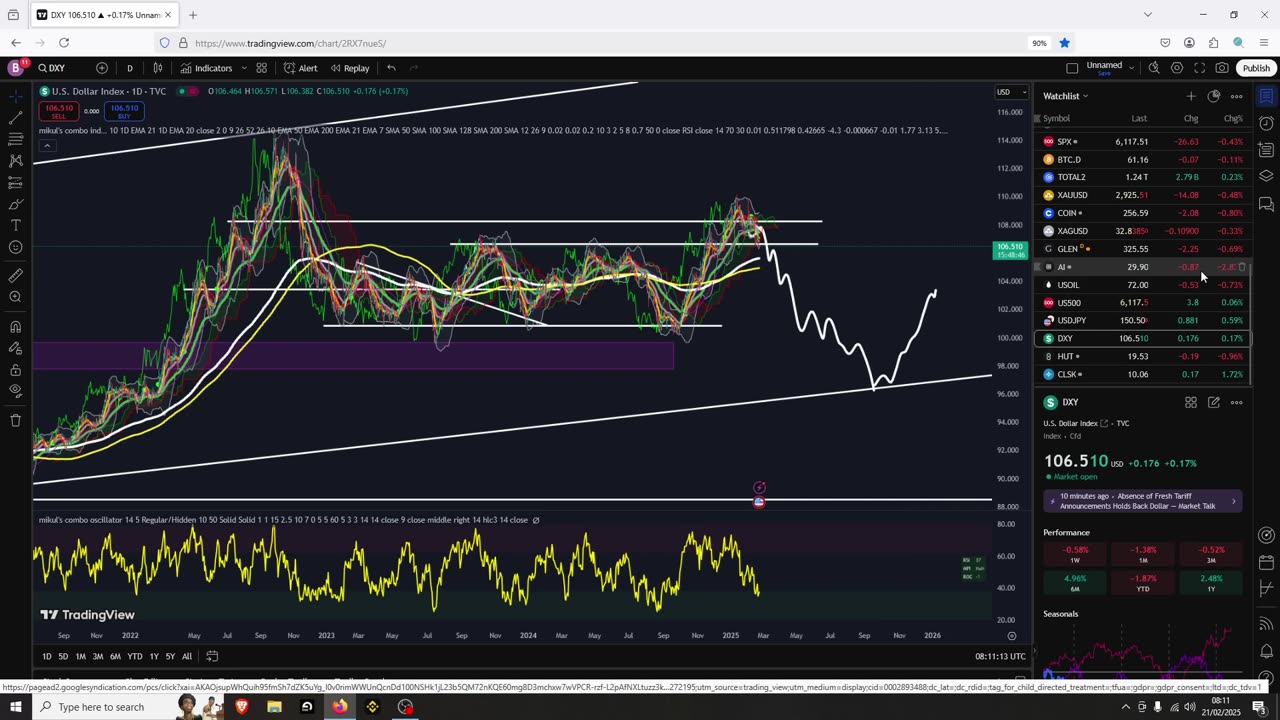This screenshot has height=720, width=1280.
Task: Select the BTC.D watchlist row
Action: (x=1142, y=160)
